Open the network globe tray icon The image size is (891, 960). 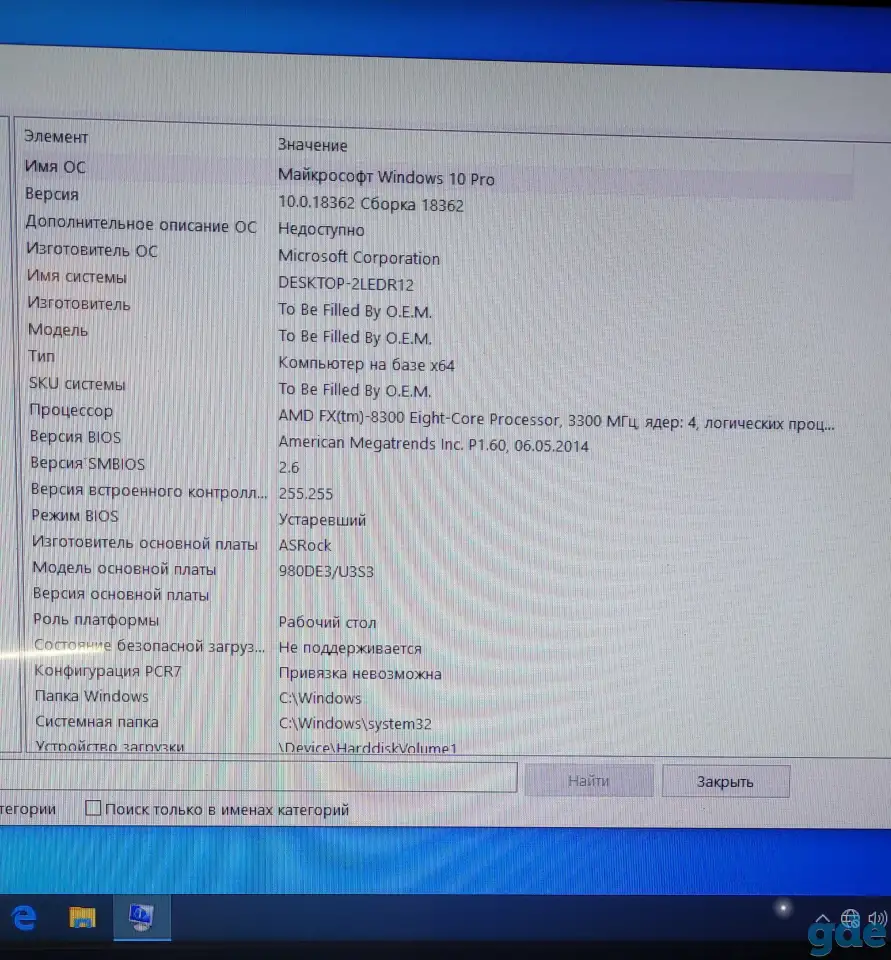click(850, 918)
